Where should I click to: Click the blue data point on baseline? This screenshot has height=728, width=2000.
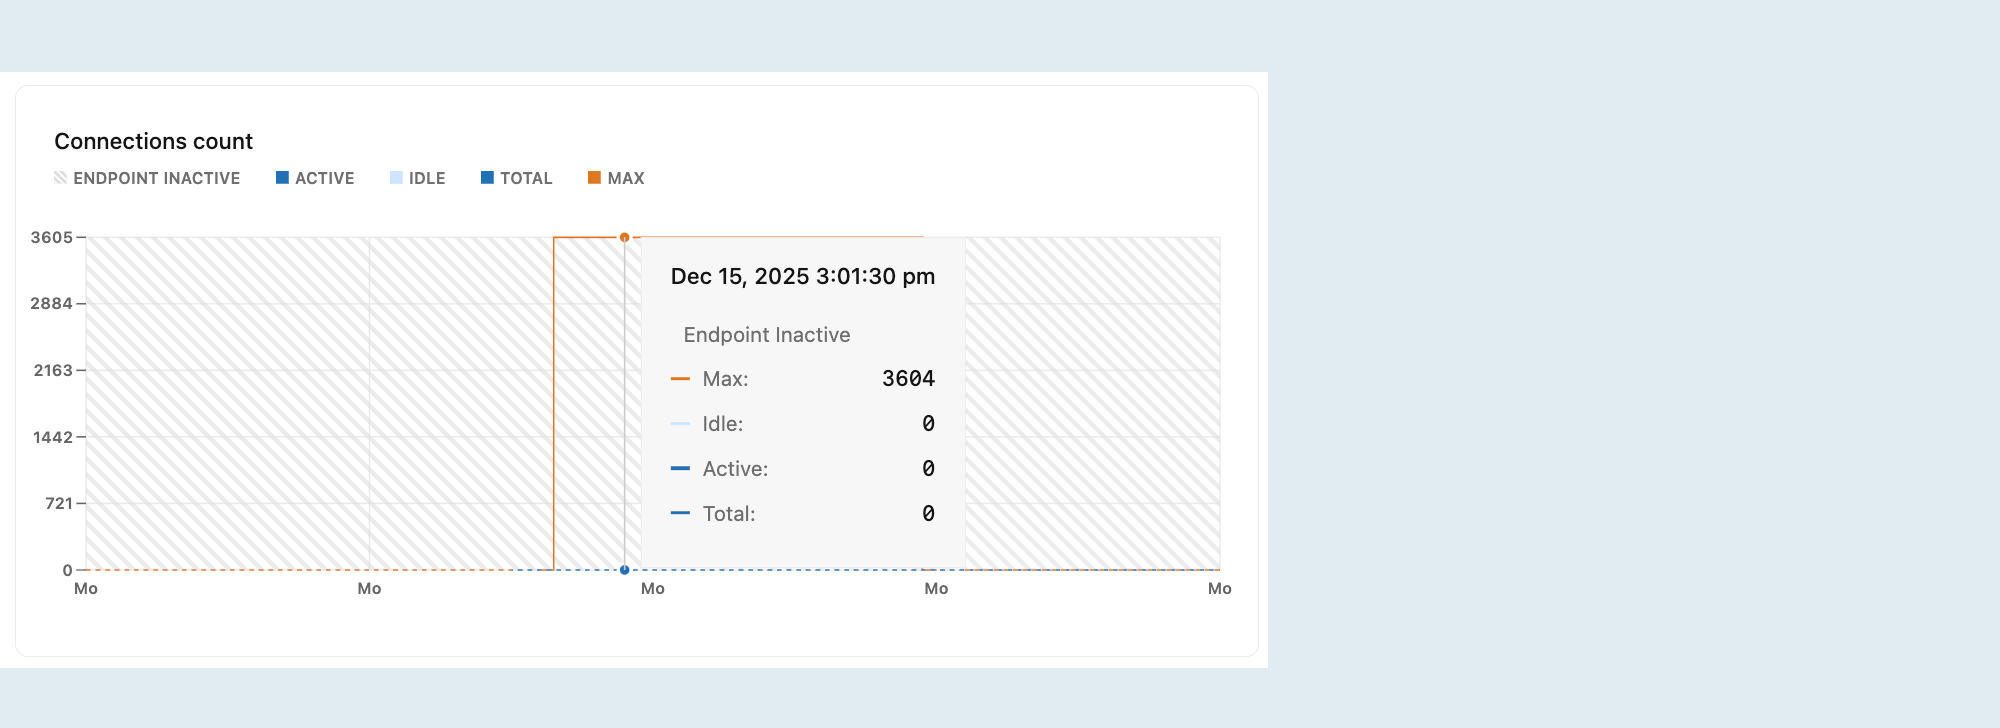(x=624, y=569)
